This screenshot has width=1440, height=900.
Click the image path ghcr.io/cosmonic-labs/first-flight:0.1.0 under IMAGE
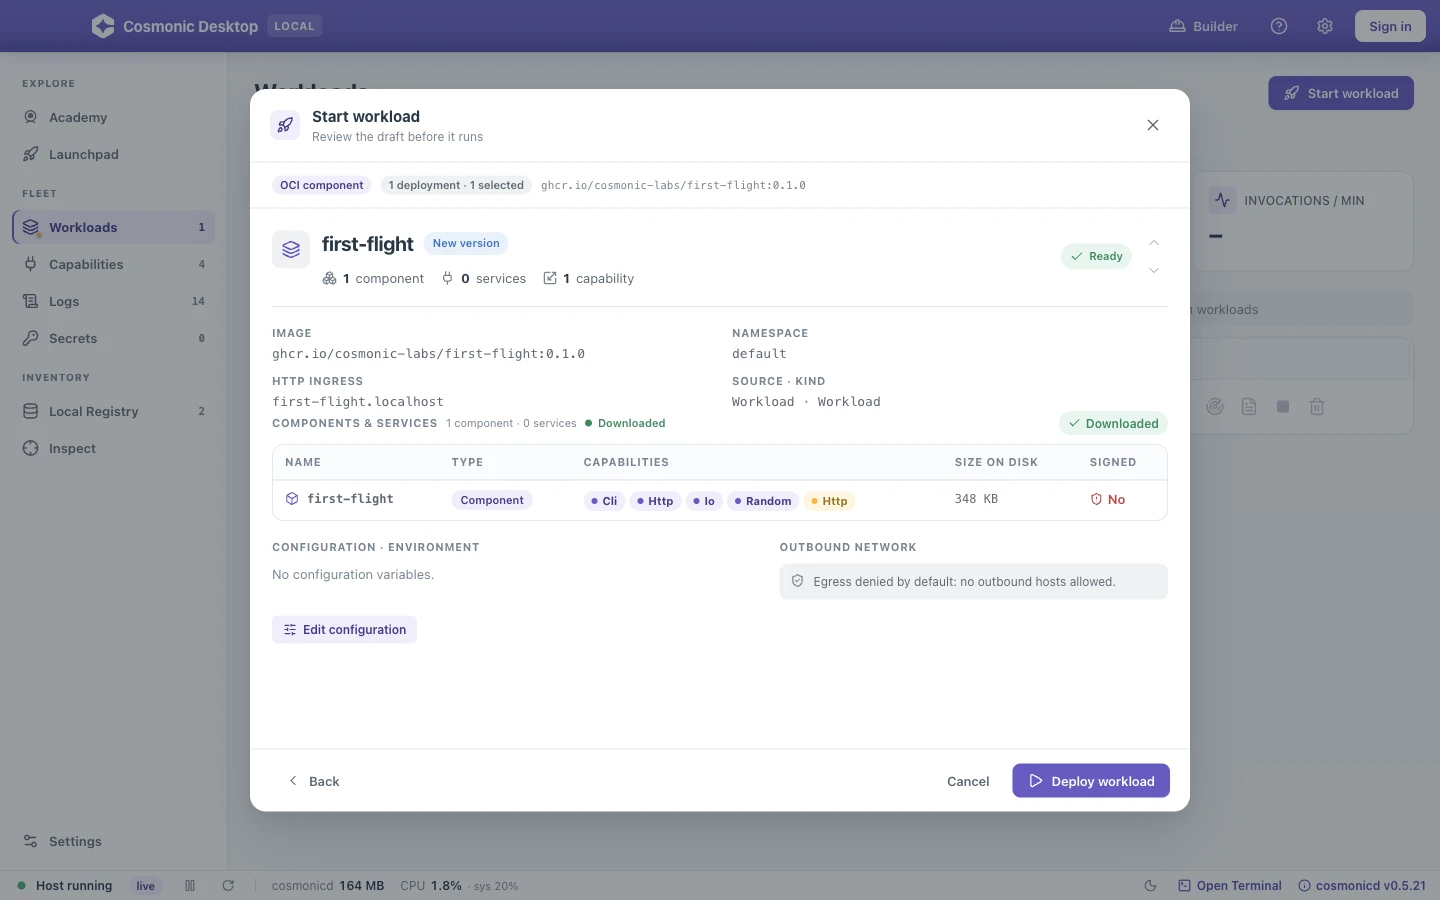point(428,354)
